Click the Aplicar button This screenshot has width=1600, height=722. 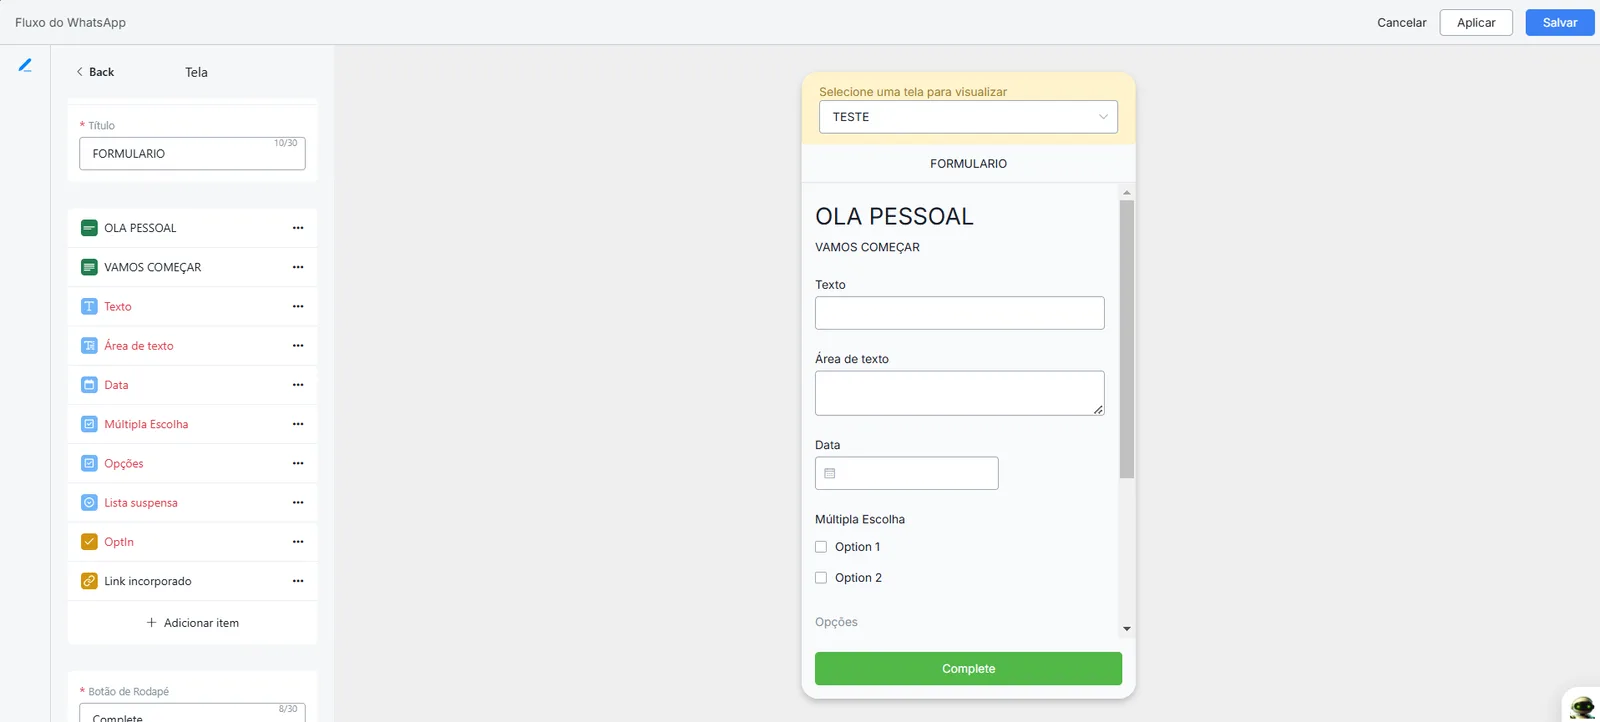(x=1476, y=22)
